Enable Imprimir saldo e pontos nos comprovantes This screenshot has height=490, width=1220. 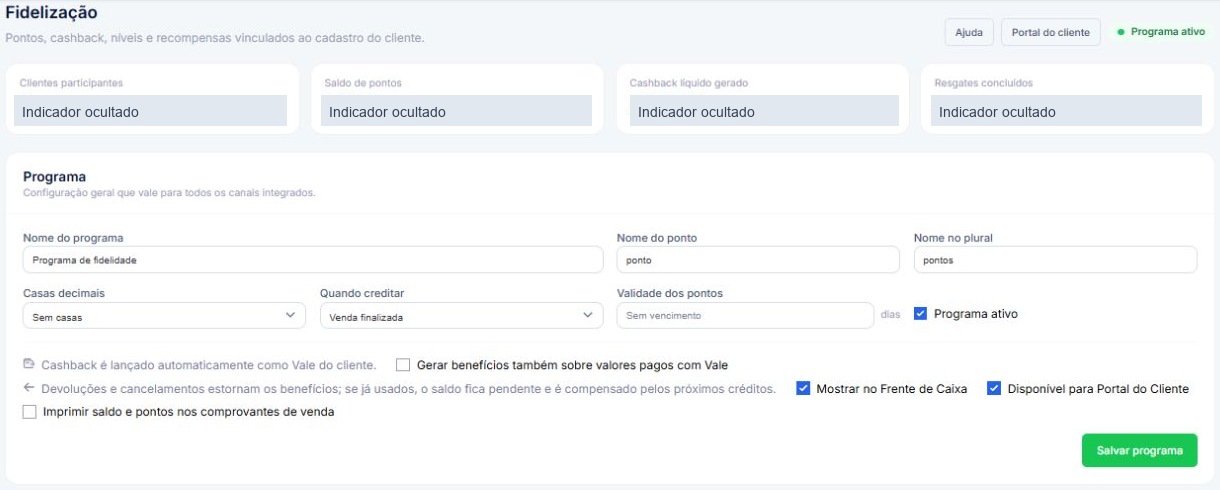(29, 412)
